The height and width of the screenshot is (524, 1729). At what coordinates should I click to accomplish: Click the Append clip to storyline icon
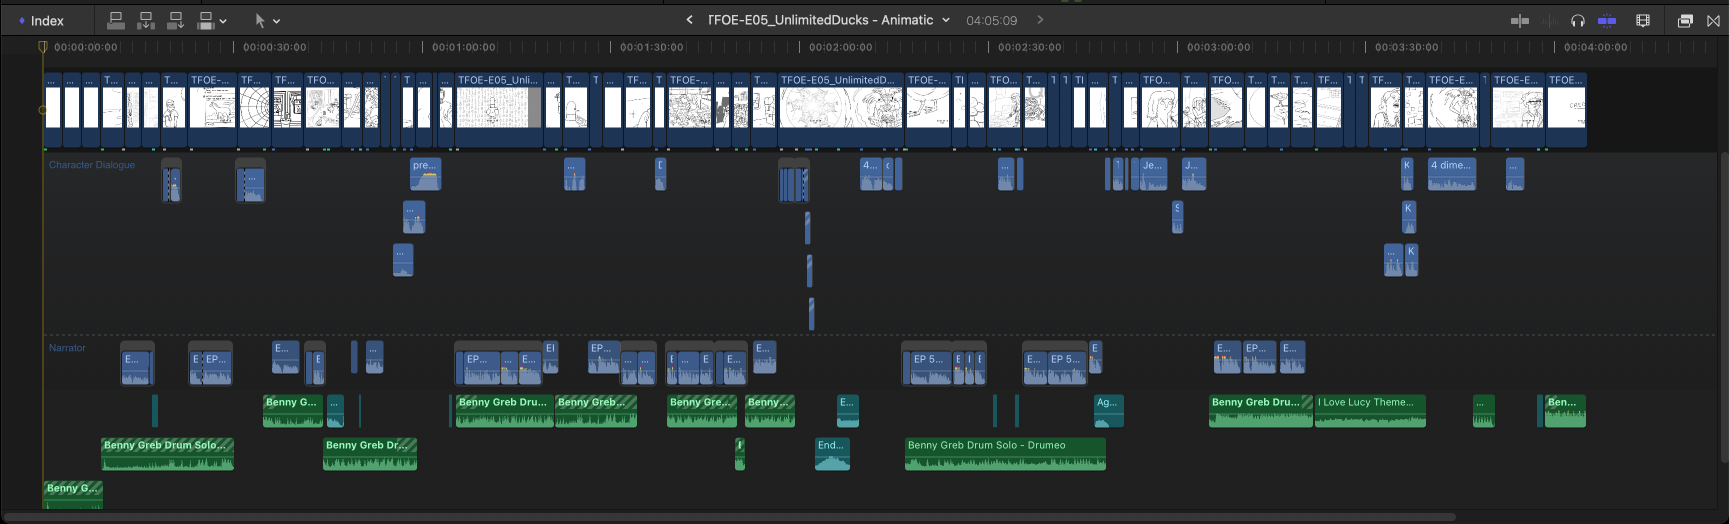[176, 20]
